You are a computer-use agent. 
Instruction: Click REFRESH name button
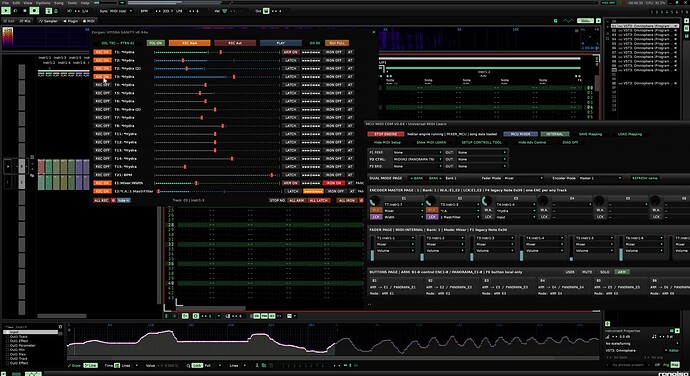(645, 178)
